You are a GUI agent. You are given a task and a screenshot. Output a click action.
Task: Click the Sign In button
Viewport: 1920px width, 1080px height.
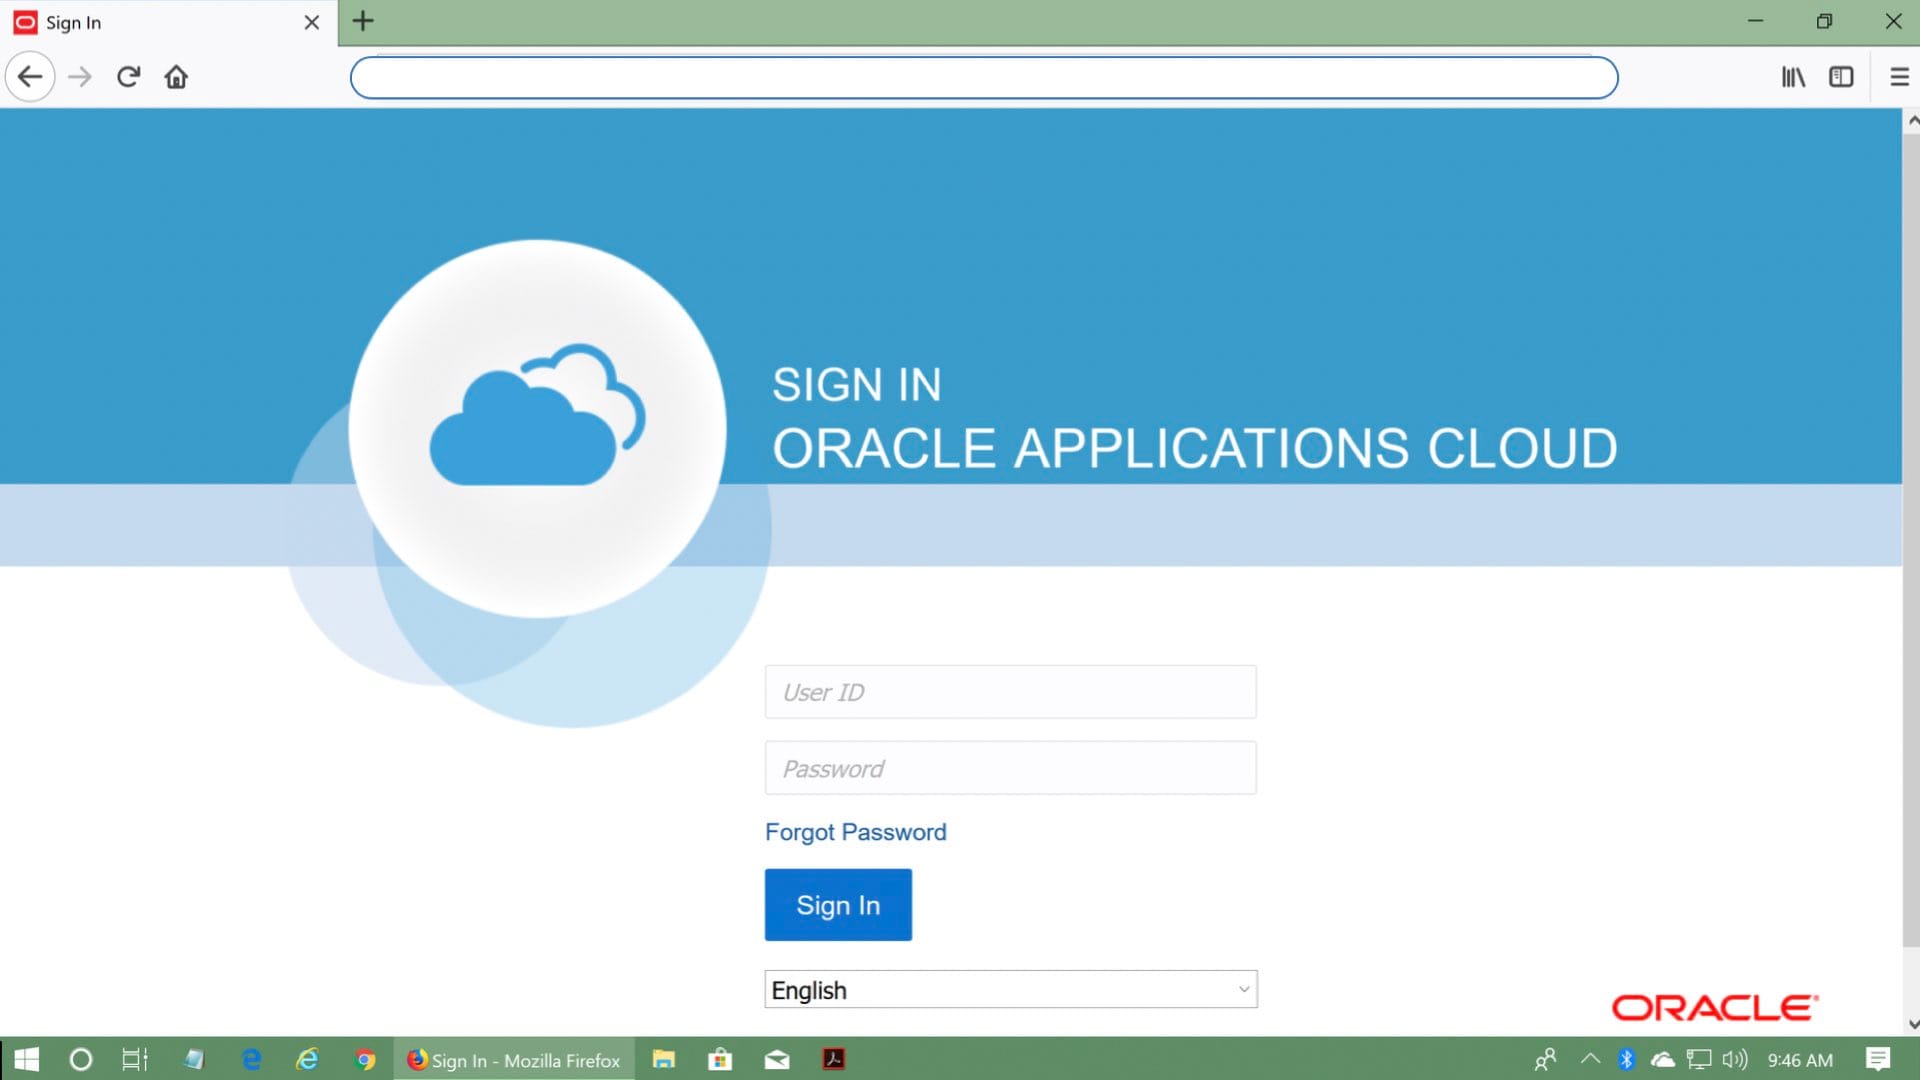pyautogui.click(x=838, y=904)
